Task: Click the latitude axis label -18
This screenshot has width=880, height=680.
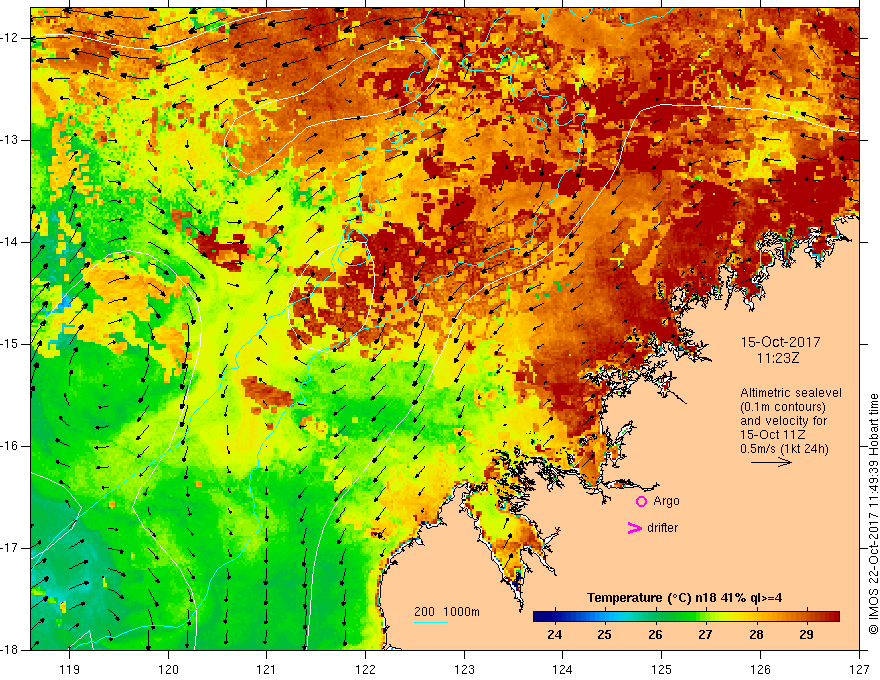Action: [10, 650]
